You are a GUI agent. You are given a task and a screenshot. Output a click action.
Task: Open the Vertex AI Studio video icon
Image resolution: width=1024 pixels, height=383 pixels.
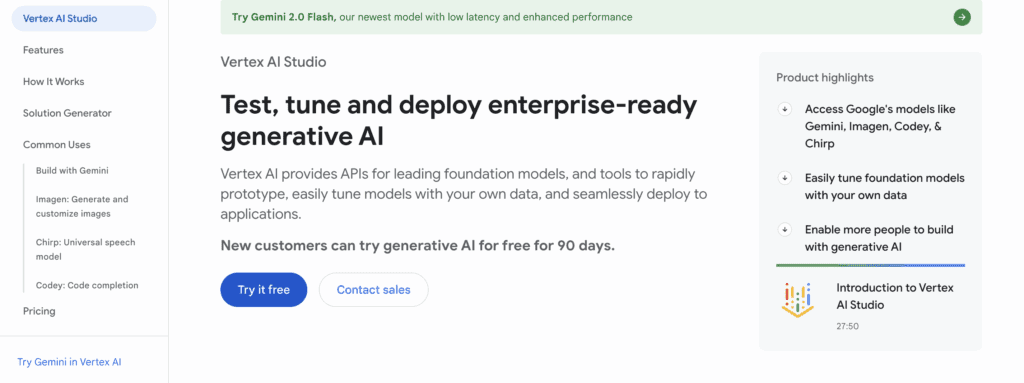click(x=797, y=300)
